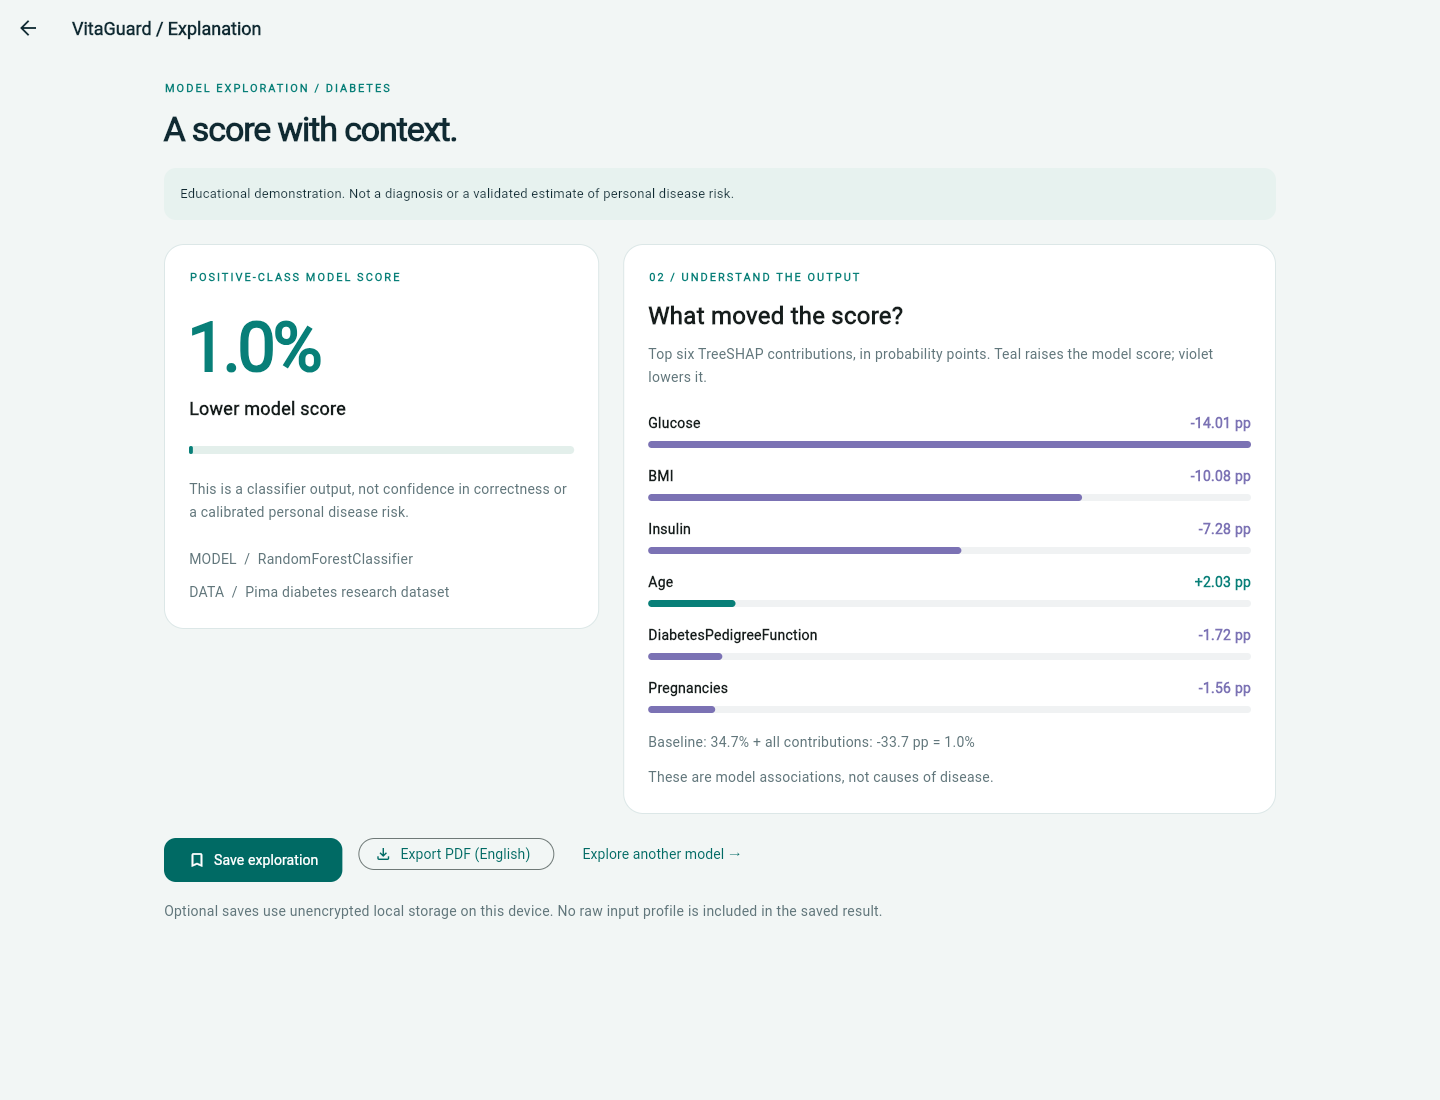Click the VitaGuard / Explanation title

(x=166, y=29)
